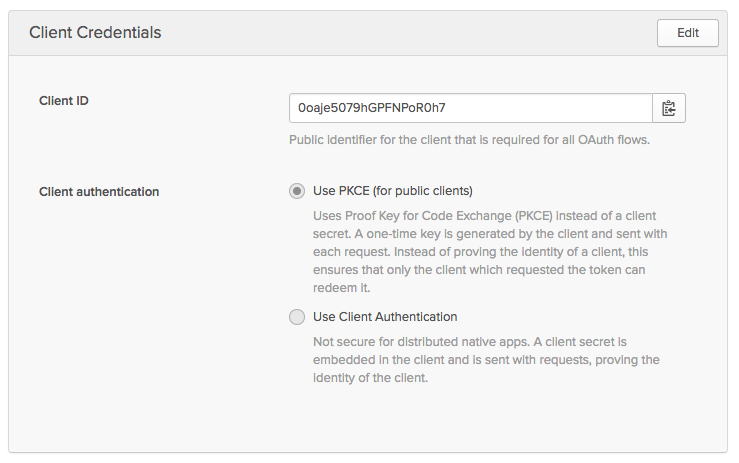Click the 'Use PKCE (for public clients)' label
Image resolution: width=739 pixels, height=463 pixels.
392,191
